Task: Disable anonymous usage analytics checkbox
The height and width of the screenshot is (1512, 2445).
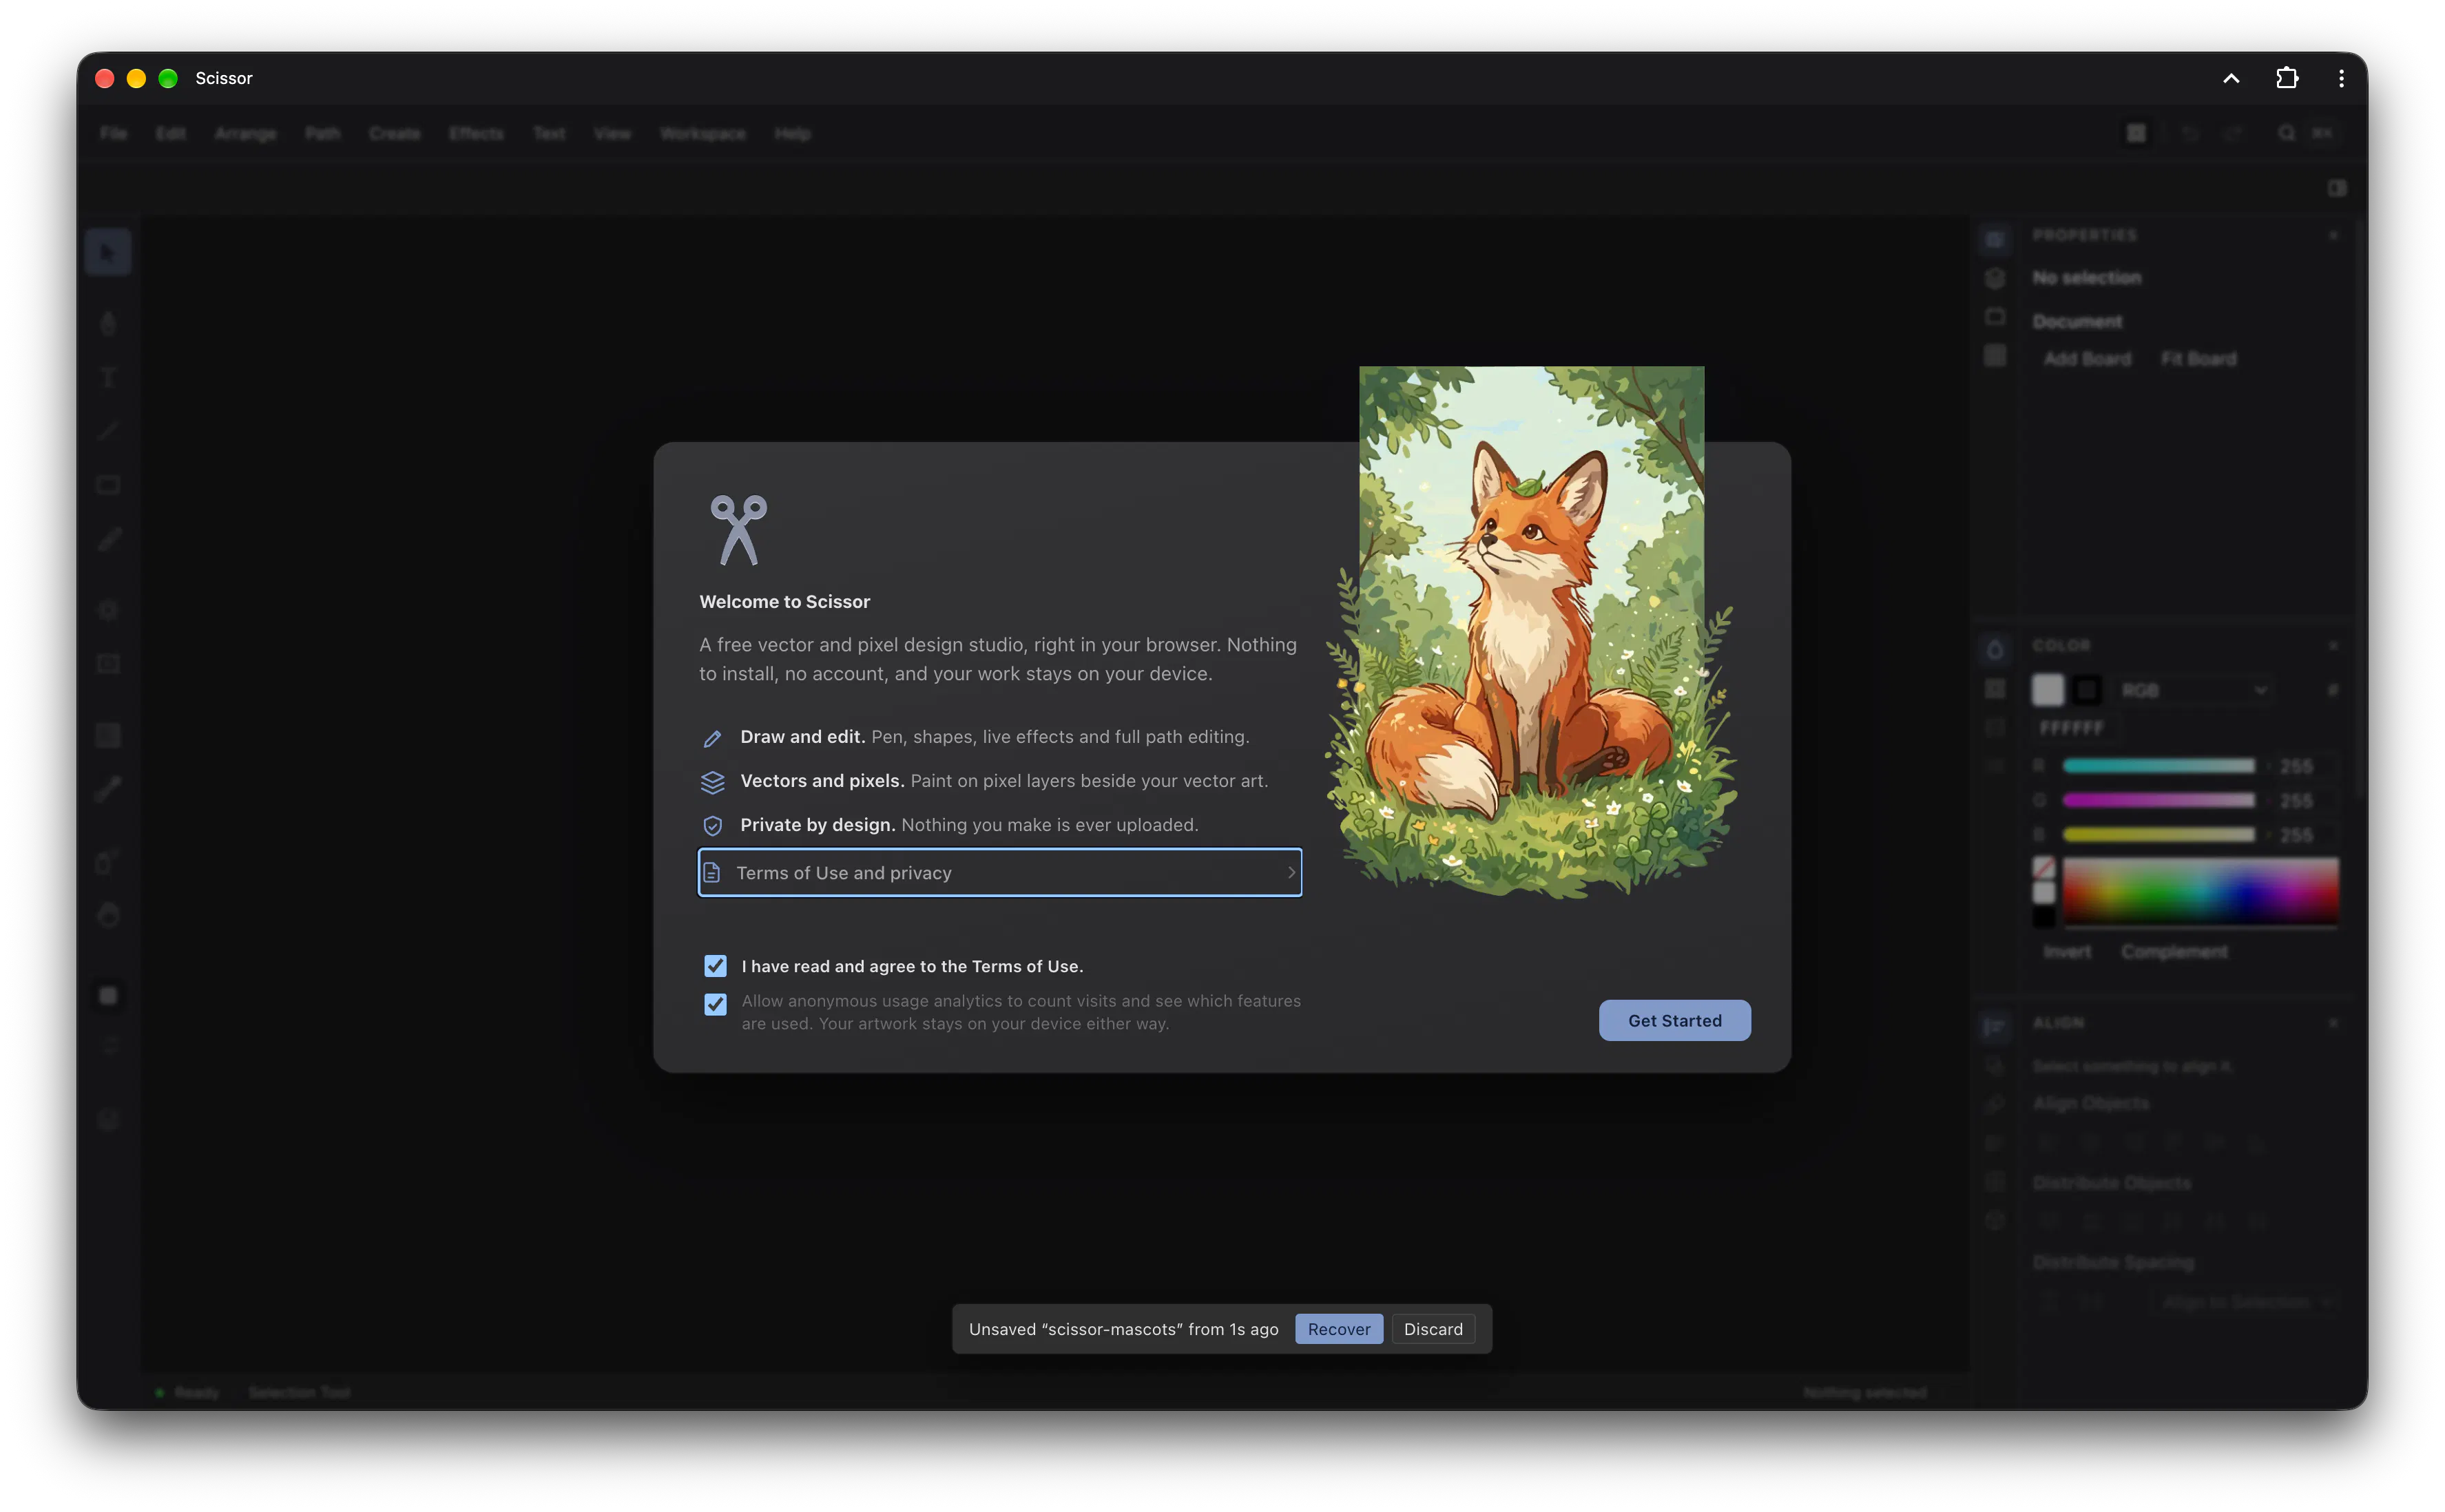Action: [715, 1004]
